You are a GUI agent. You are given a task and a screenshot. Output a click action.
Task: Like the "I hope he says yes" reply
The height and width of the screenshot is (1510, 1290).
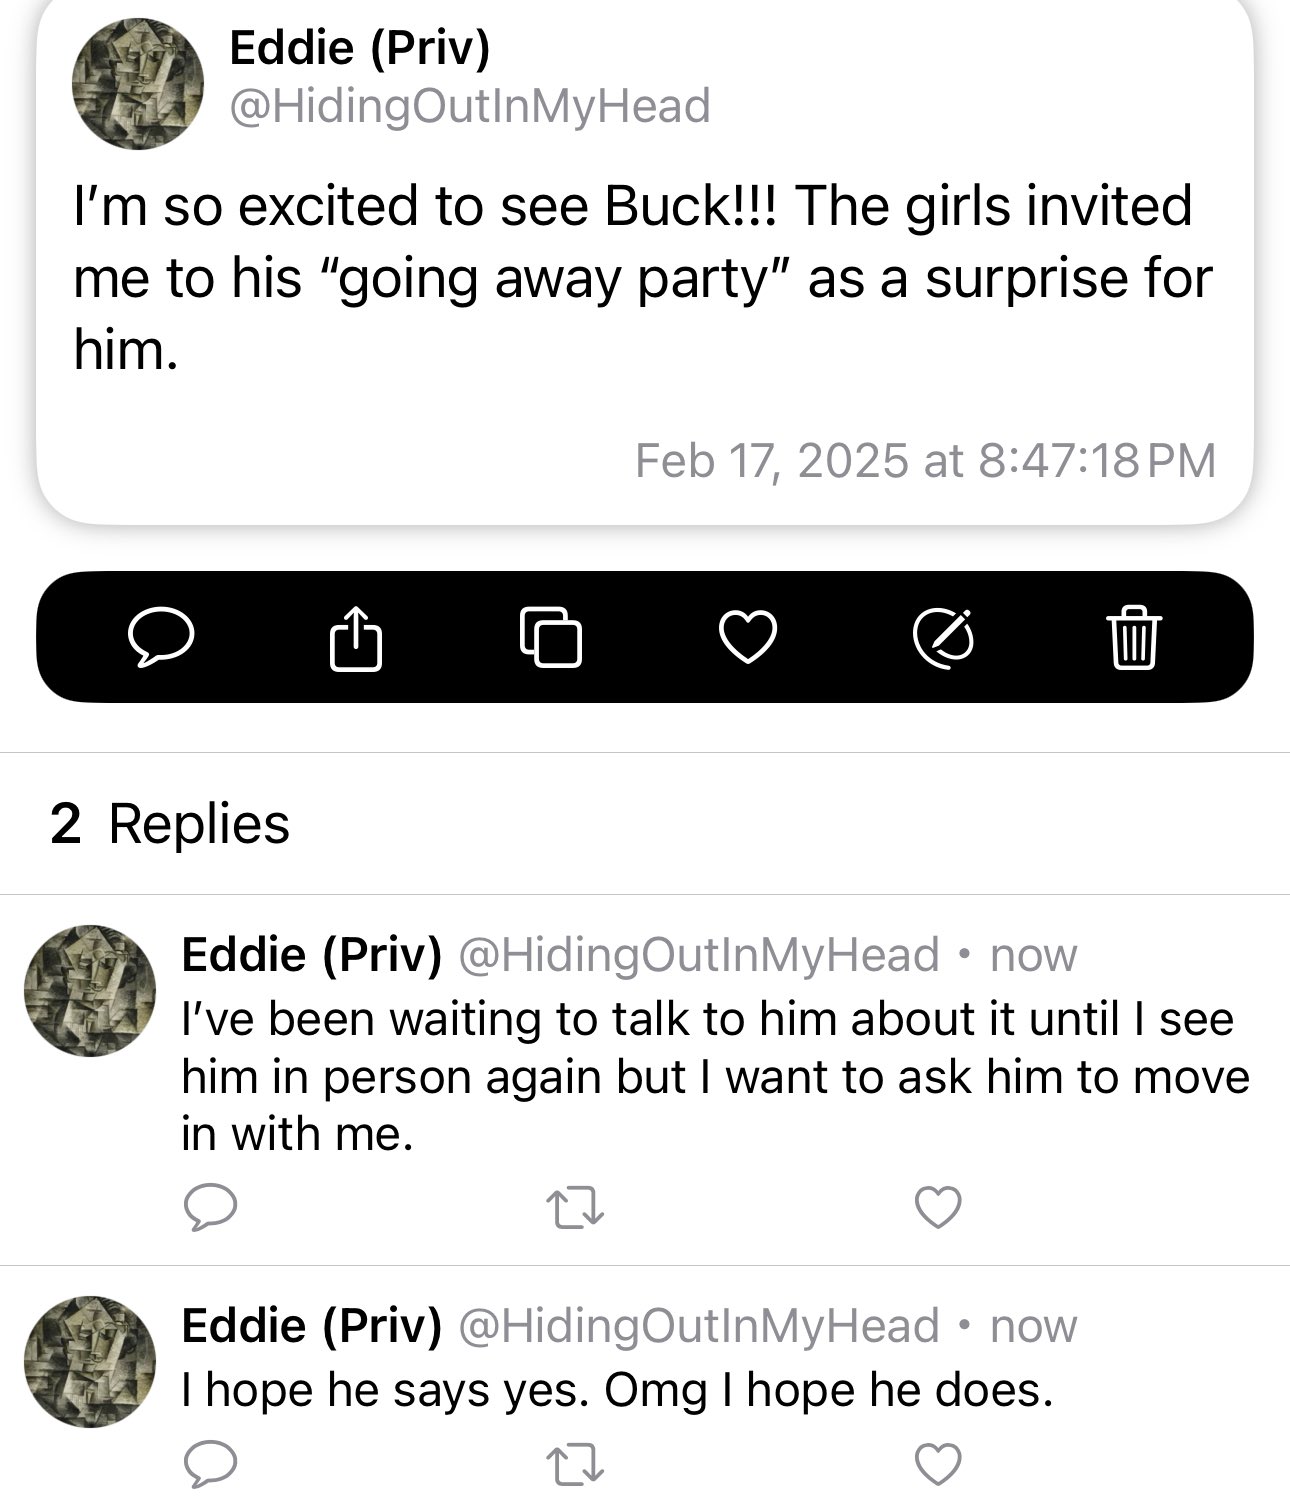click(x=938, y=1465)
